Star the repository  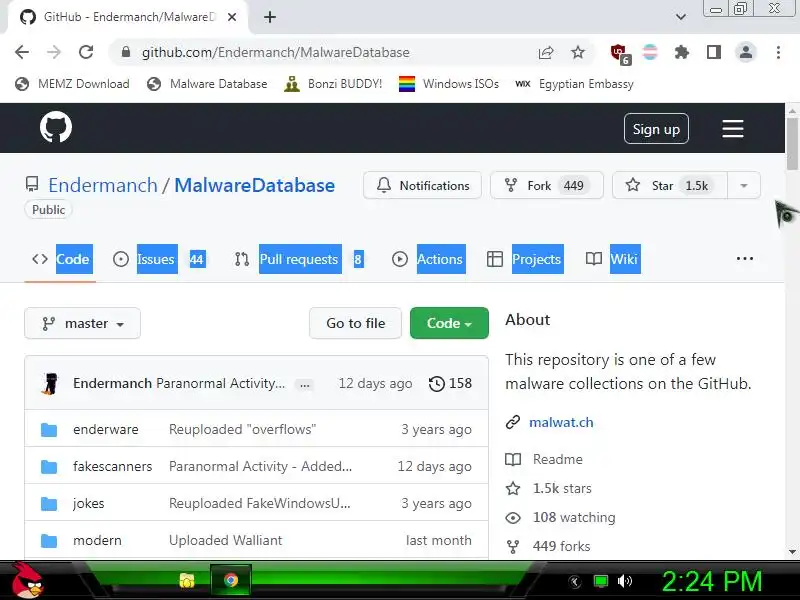[669, 186]
